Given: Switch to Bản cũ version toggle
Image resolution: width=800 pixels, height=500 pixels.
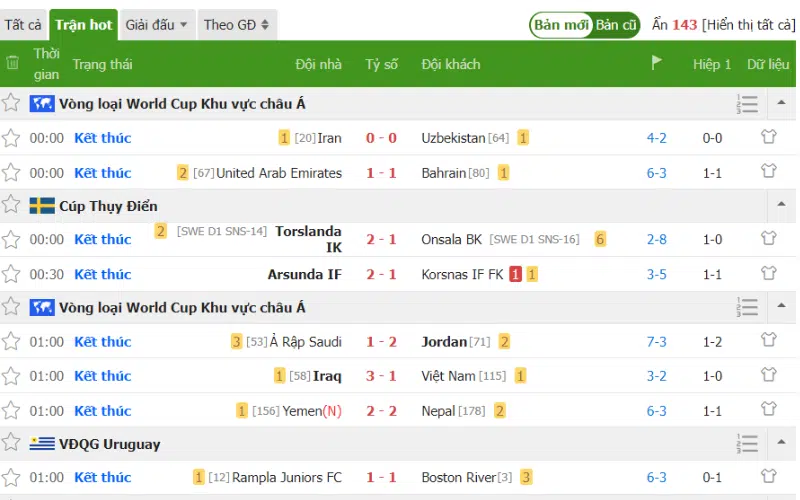Looking at the screenshot, I should pyautogui.click(x=616, y=25).
